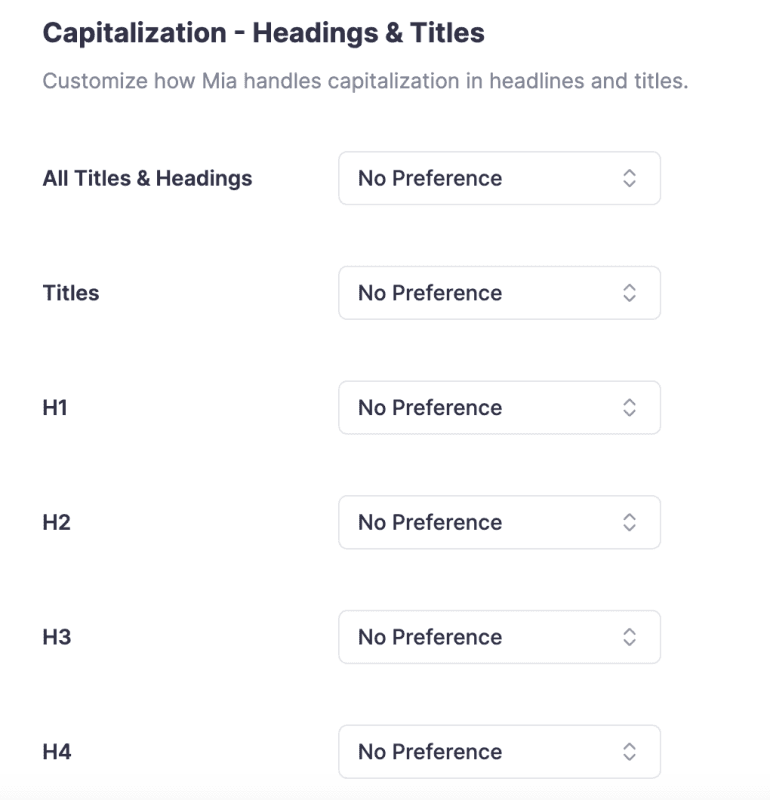The image size is (770, 800).
Task: Expand the H1 capitalization dropdown
Action: point(499,408)
